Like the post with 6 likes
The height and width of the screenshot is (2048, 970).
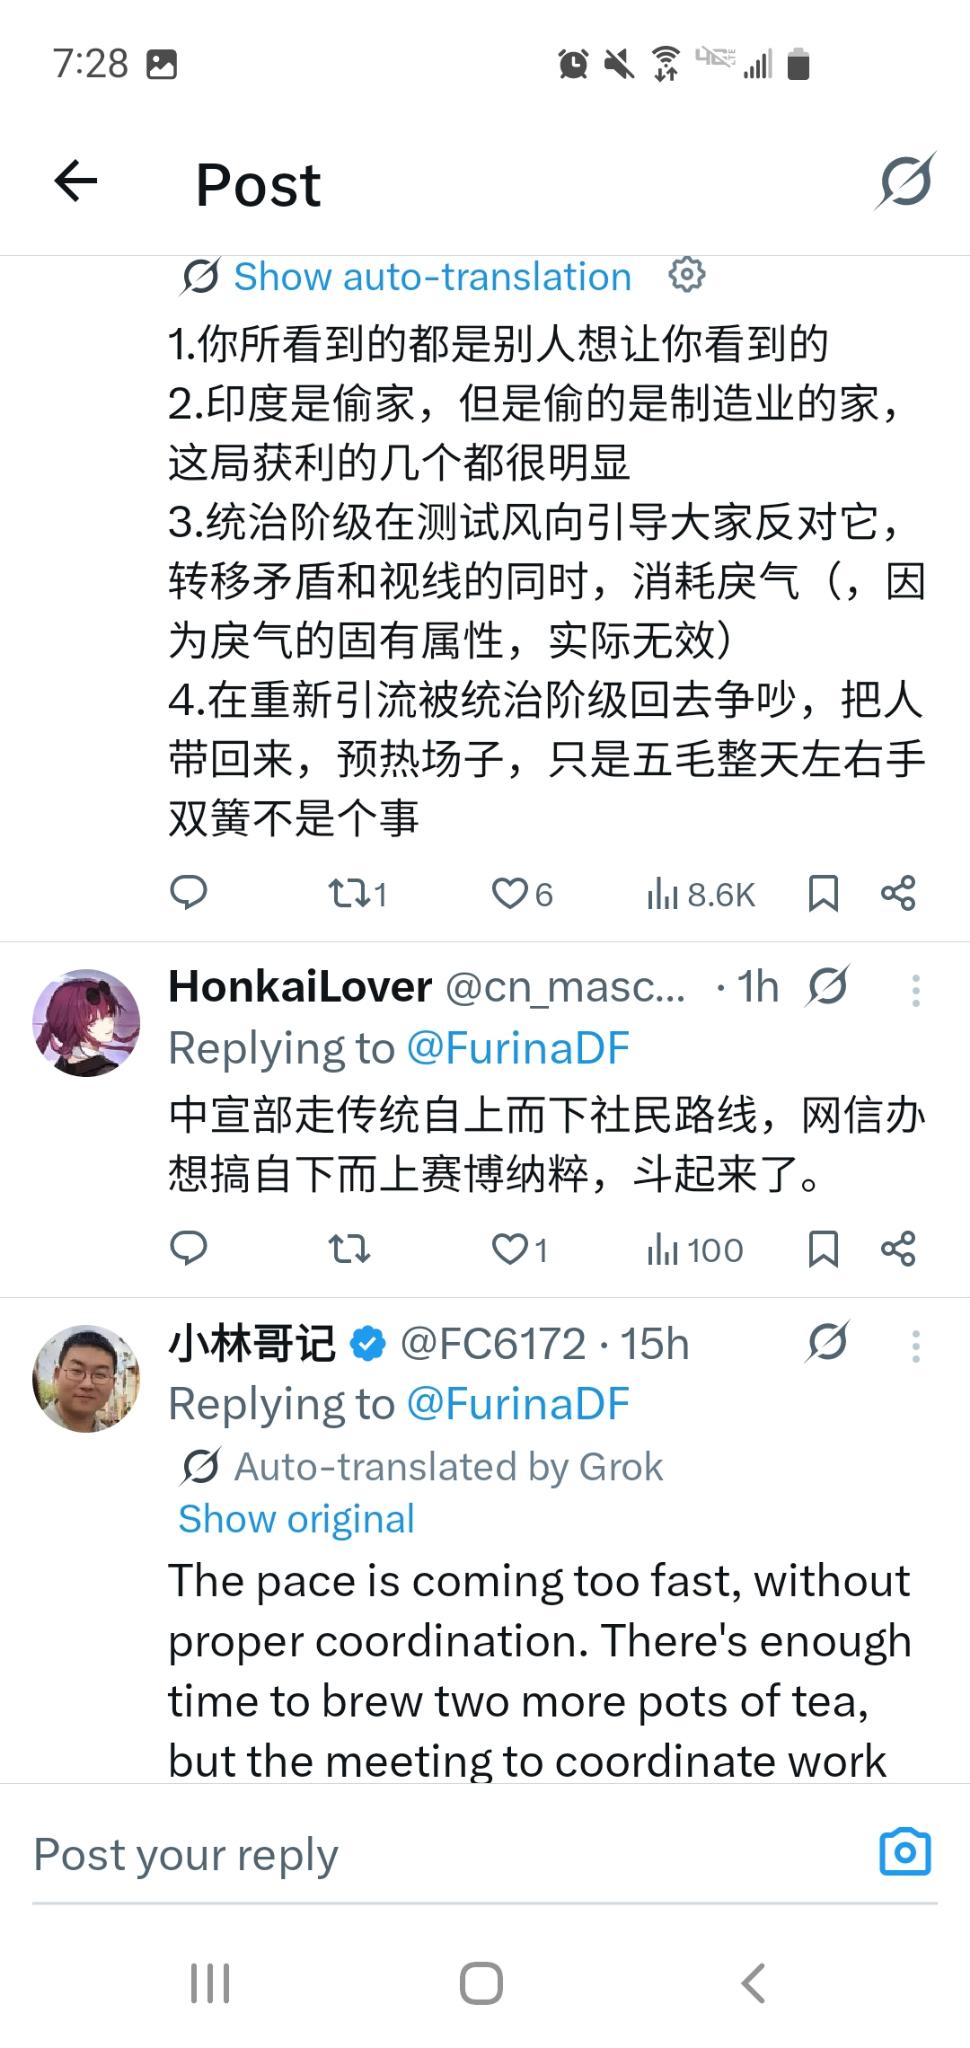pyautogui.click(x=521, y=893)
